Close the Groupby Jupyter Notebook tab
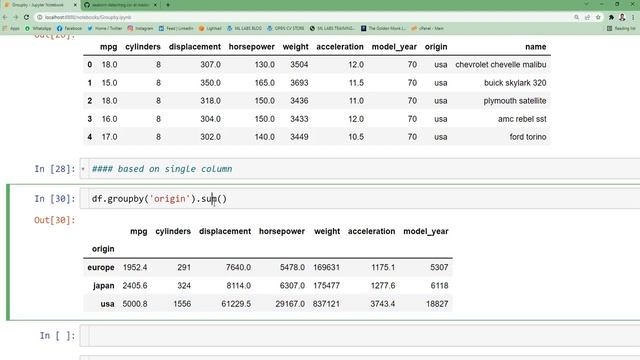The width and height of the screenshot is (640, 360). click(x=75, y=5)
